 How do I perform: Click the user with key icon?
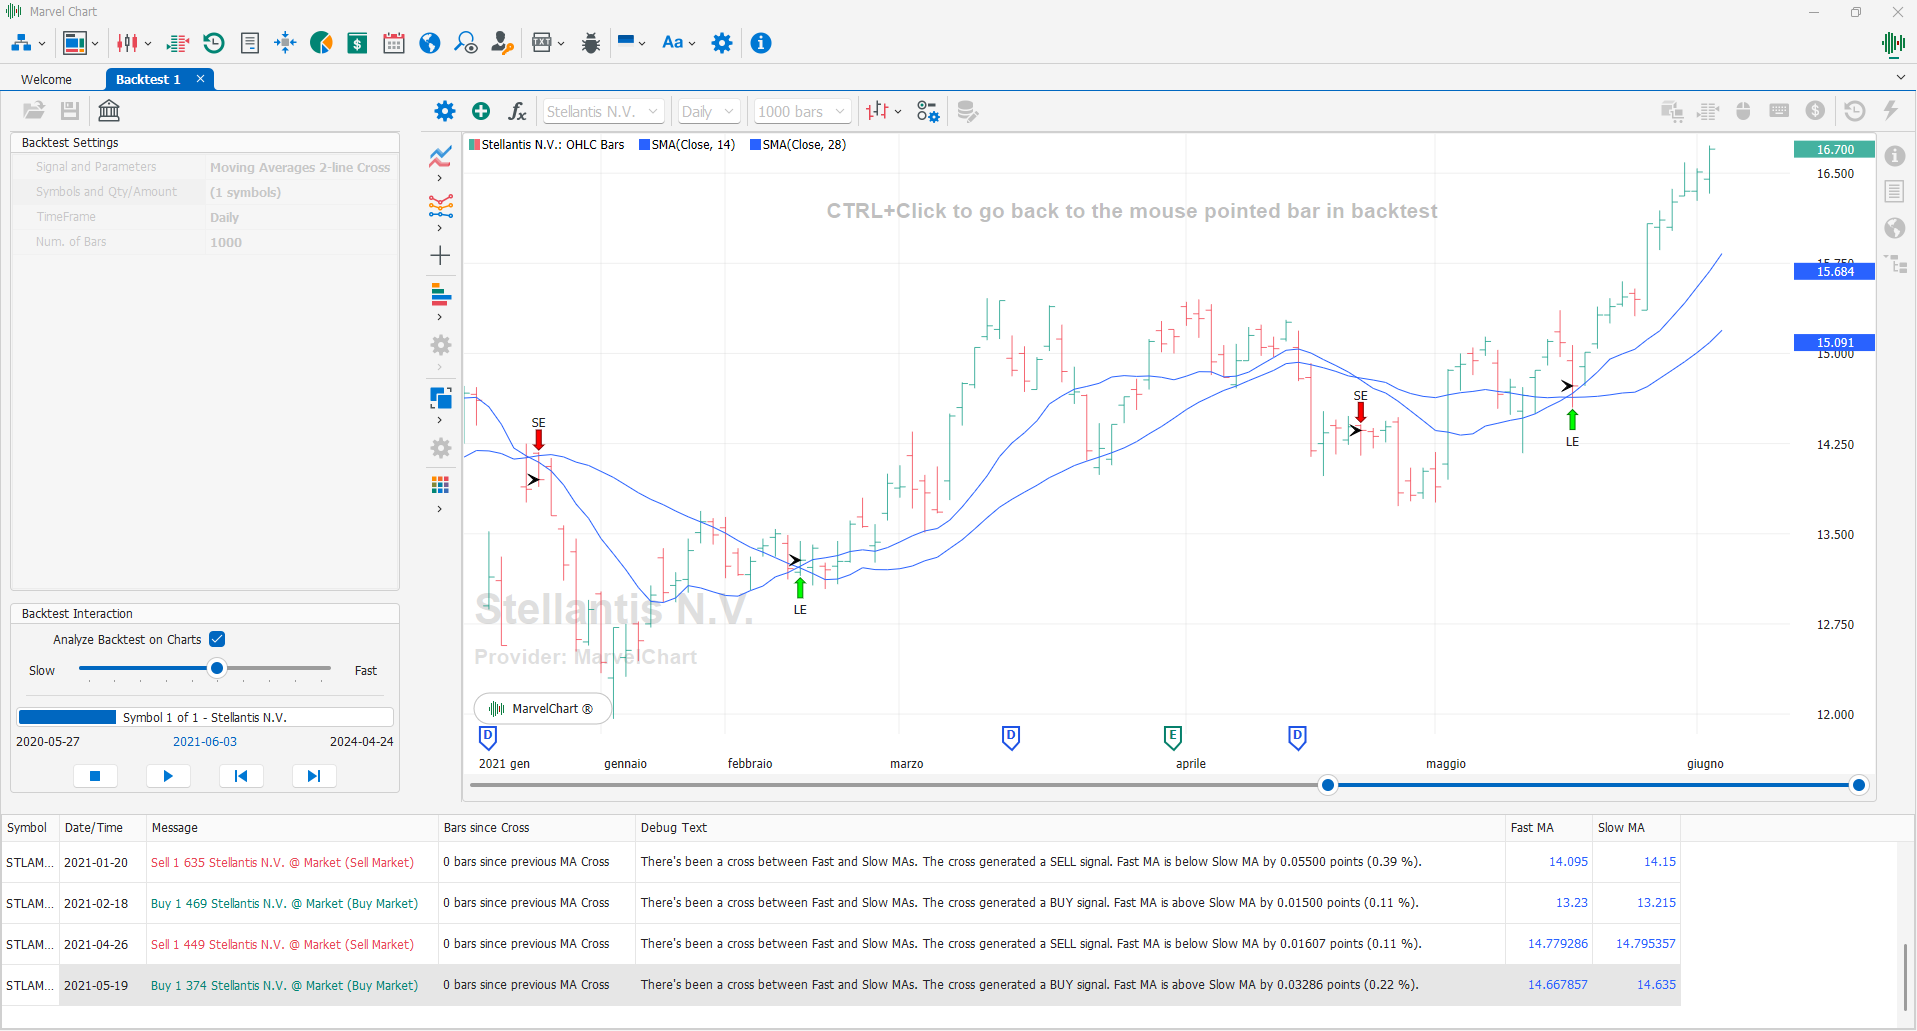tap(502, 43)
